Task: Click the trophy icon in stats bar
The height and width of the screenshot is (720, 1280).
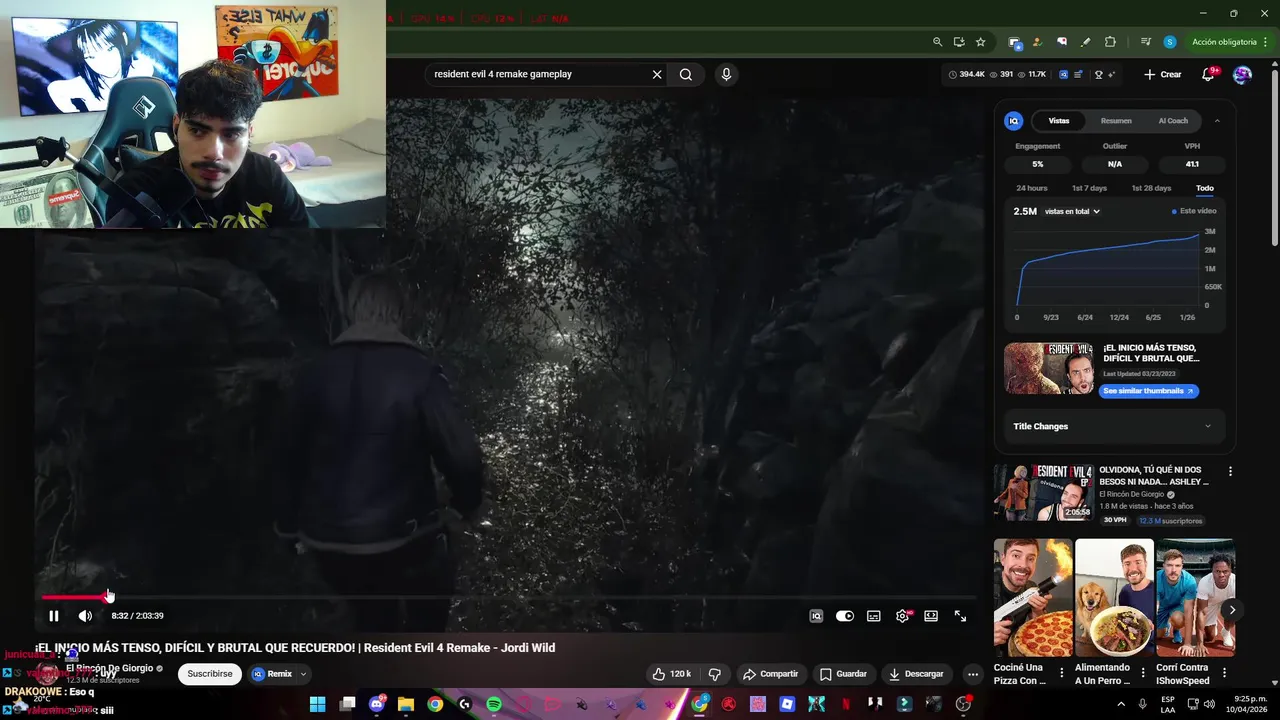Action: coord(1099,74)
